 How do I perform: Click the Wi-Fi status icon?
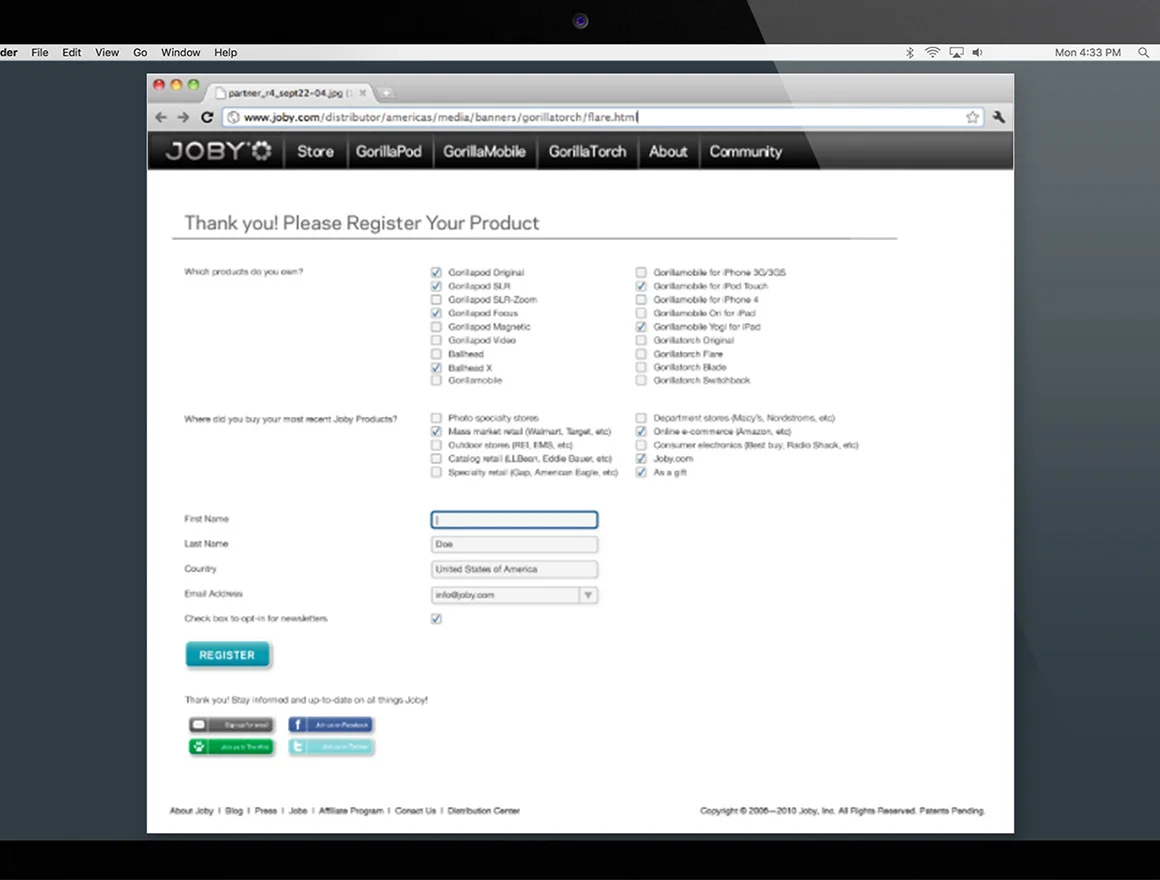(933, 53)
